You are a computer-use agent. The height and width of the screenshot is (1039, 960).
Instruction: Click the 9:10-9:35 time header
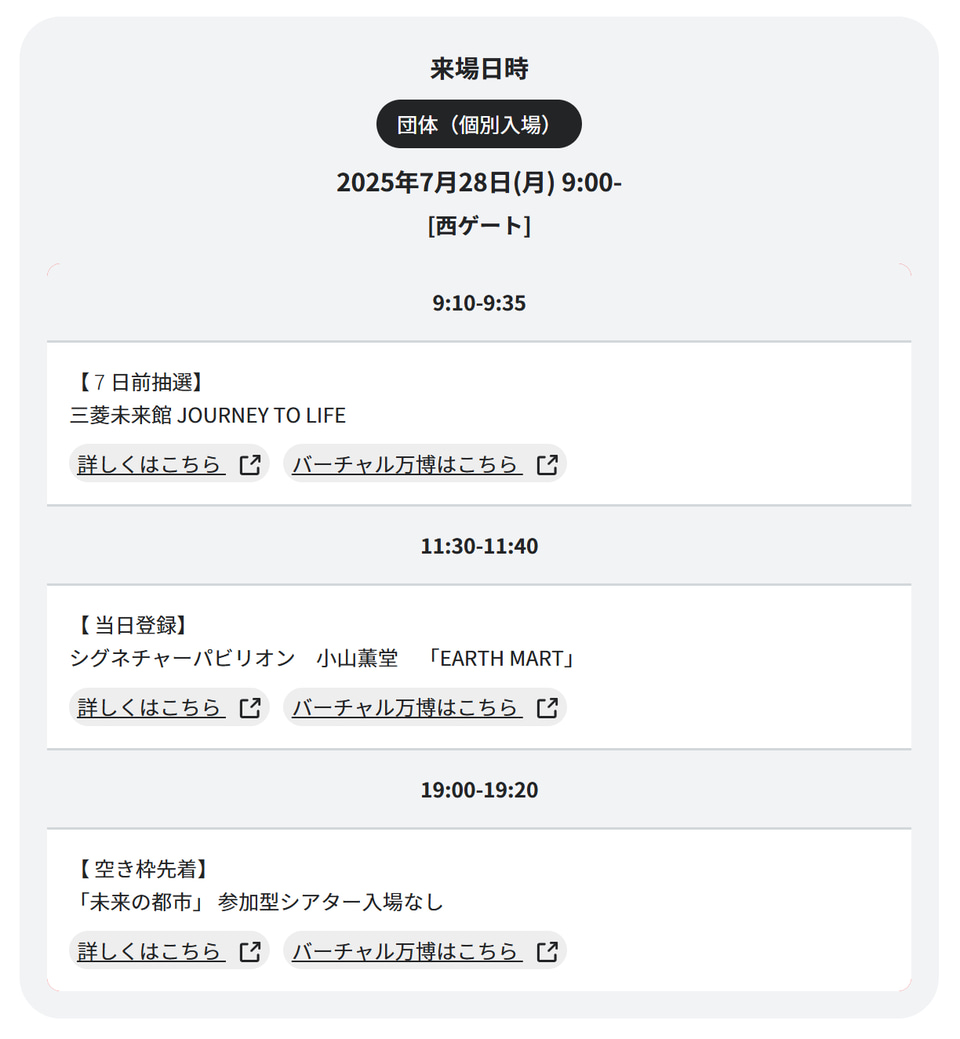[479, 303]
